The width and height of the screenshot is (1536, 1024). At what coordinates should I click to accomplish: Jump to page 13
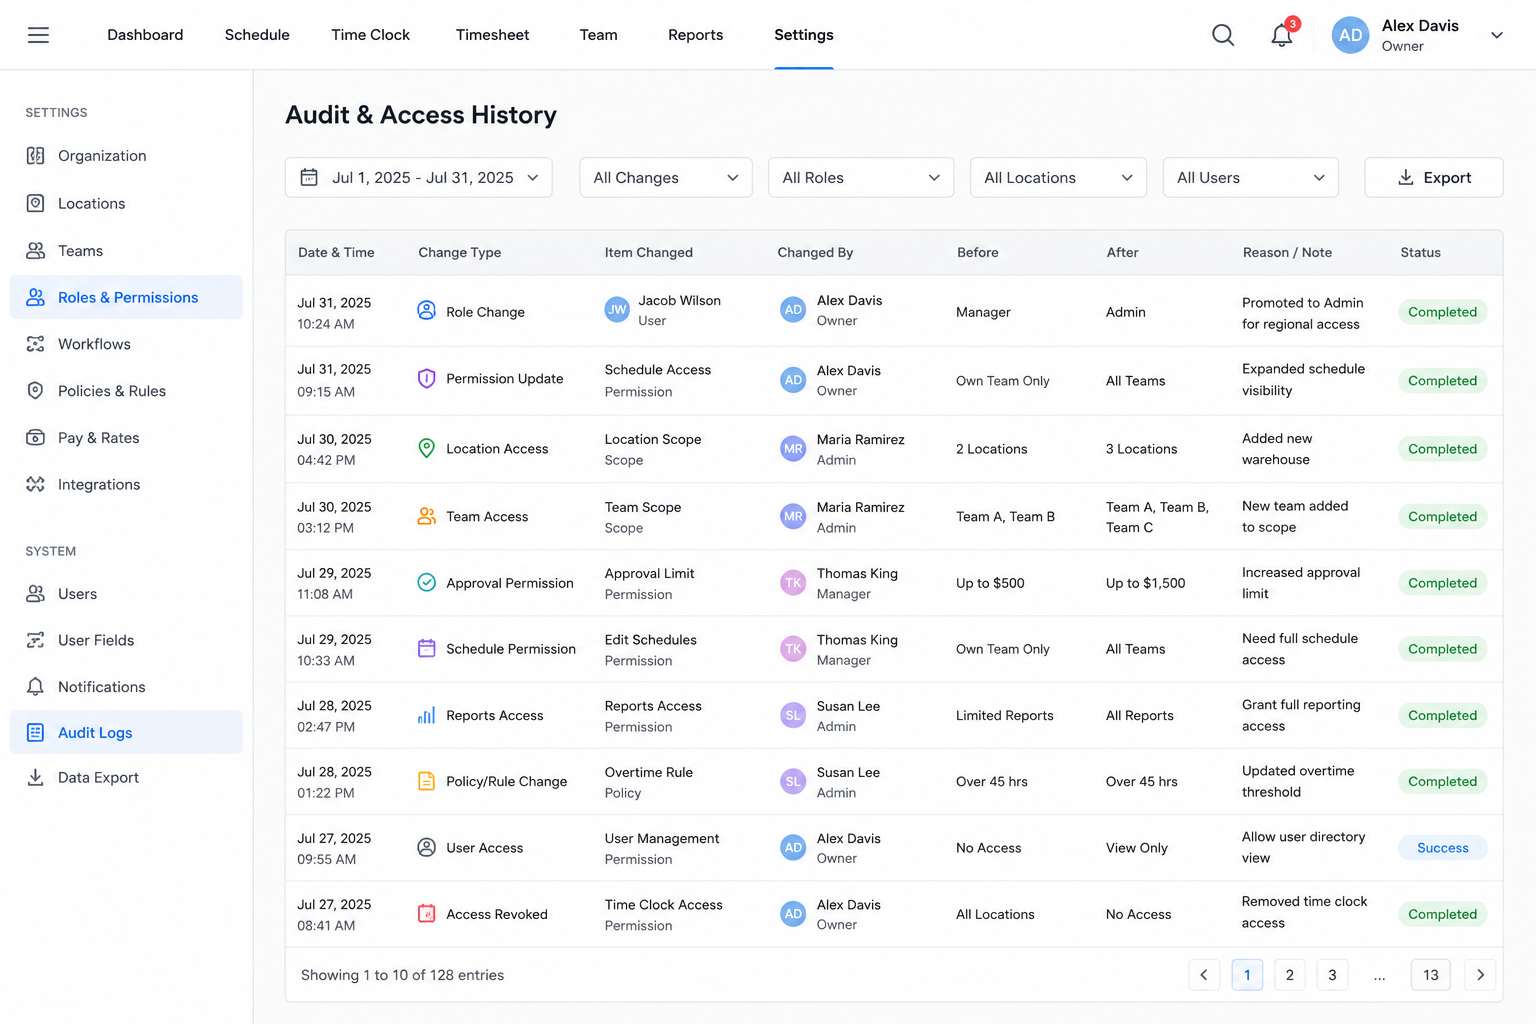[1431, 975]
